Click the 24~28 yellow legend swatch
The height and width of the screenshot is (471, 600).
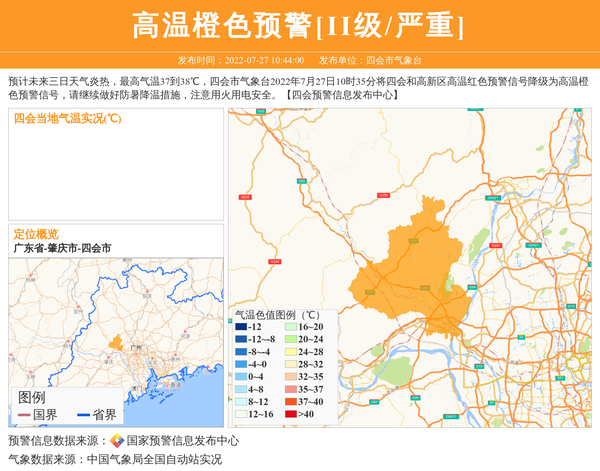point(289,352)
